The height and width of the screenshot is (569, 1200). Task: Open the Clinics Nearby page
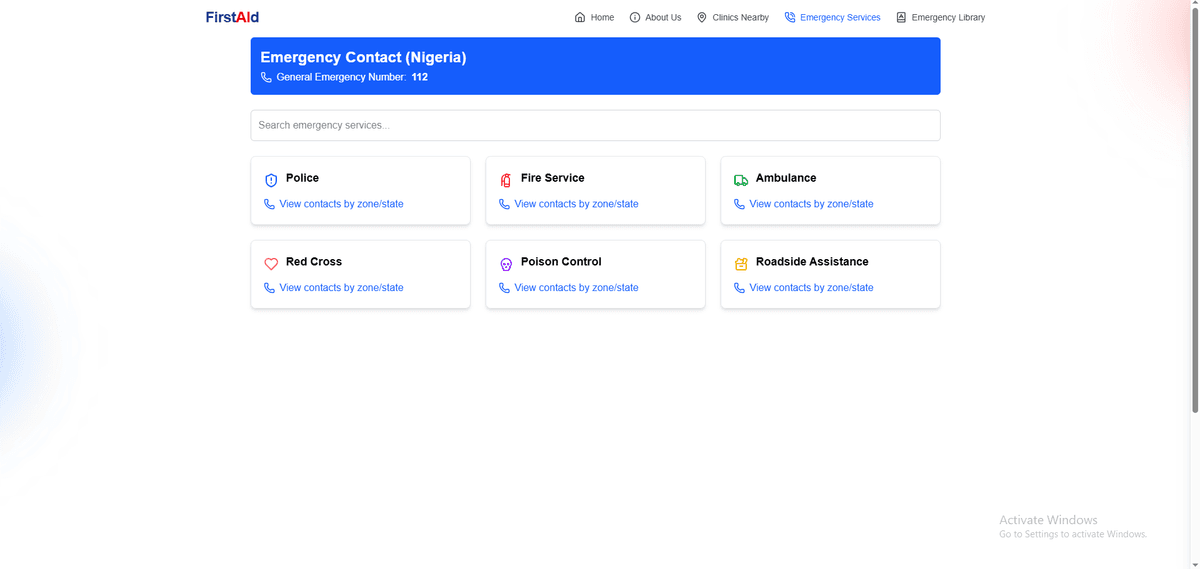click(x=740, y=17)
